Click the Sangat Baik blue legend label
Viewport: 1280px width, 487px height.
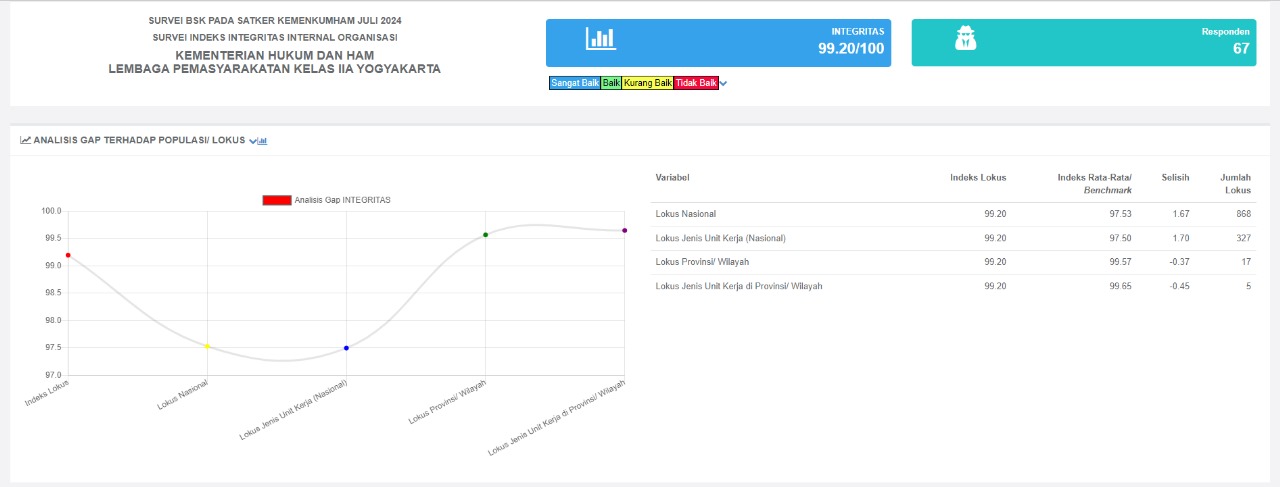click(x=574, y=83)
